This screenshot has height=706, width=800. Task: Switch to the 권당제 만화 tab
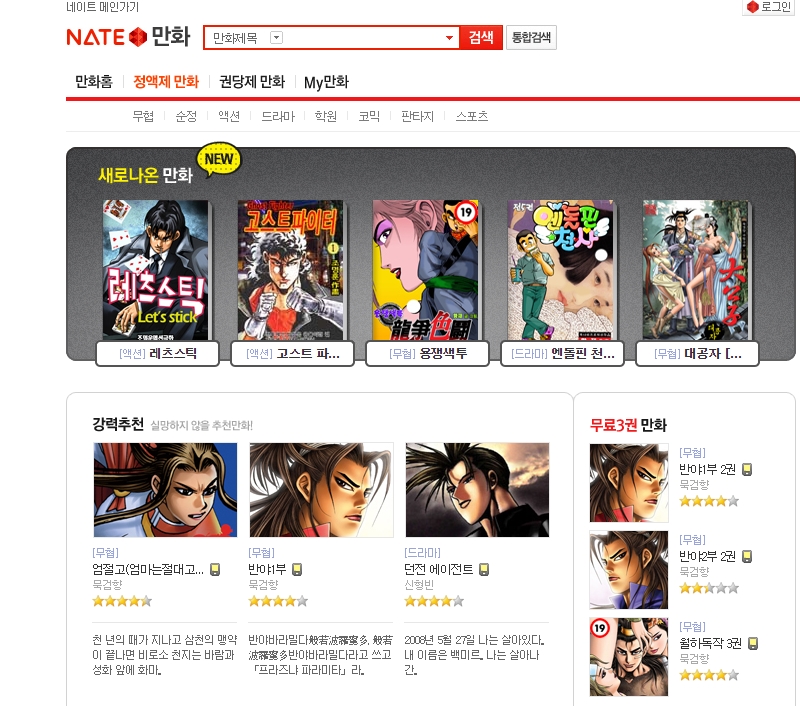(252, 82)
